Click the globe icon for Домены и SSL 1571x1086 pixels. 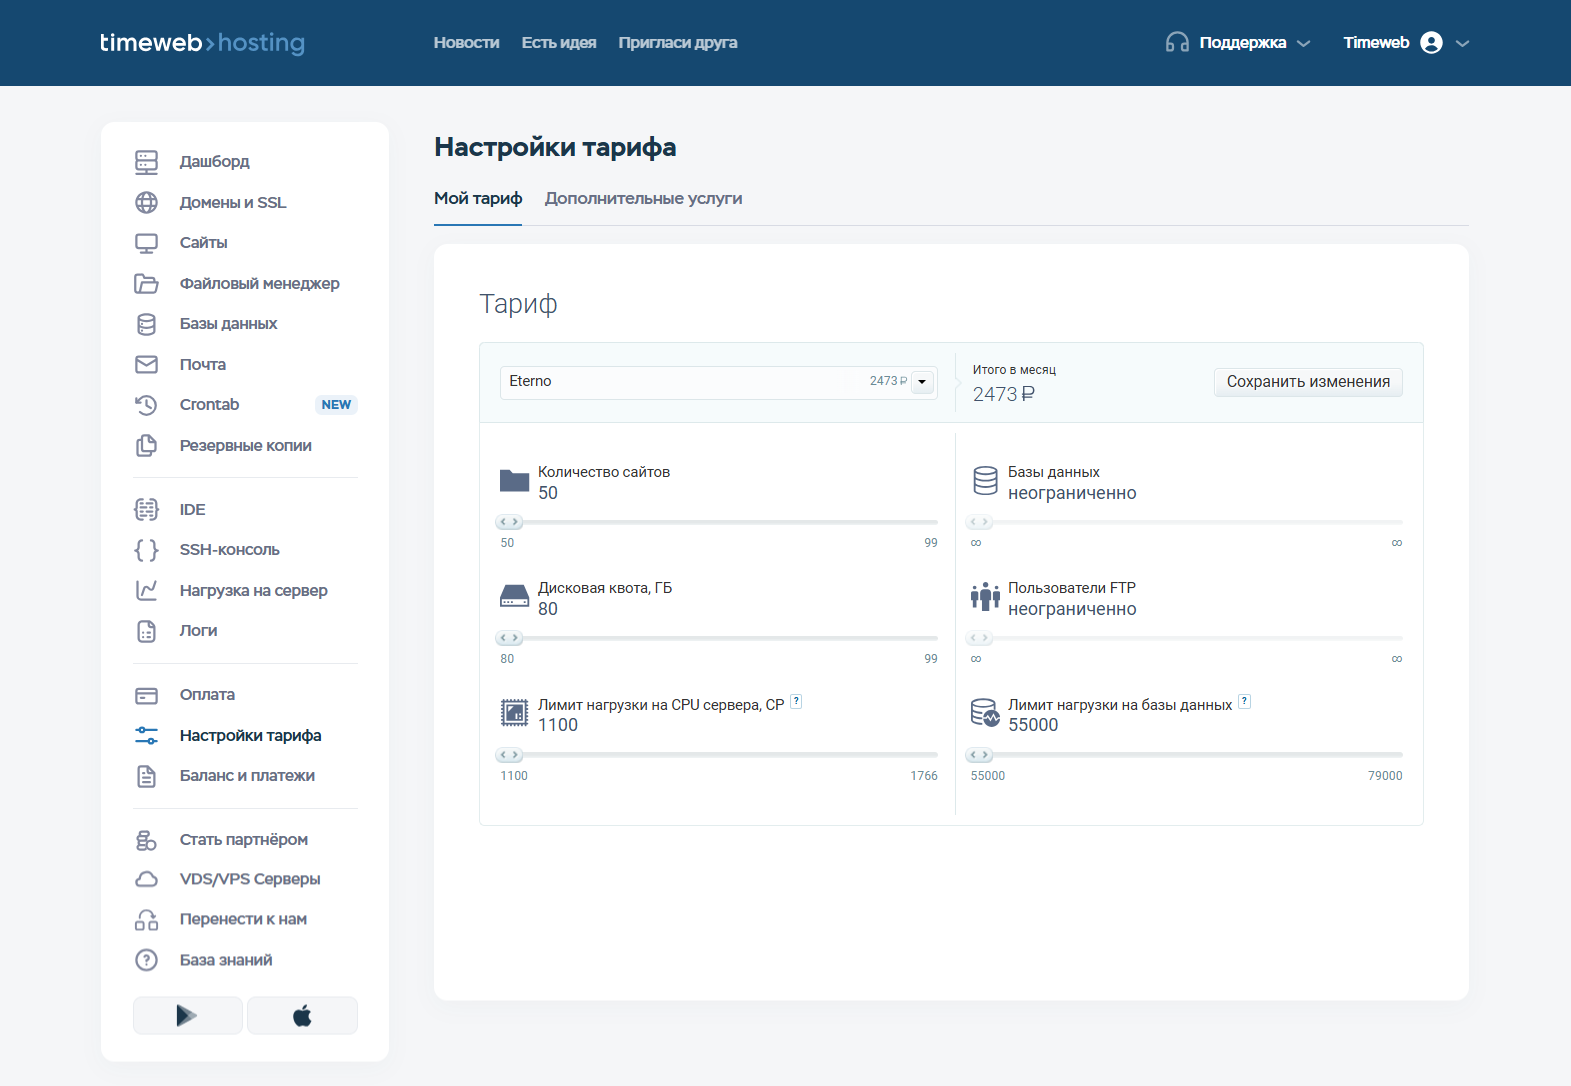(146, 203)
